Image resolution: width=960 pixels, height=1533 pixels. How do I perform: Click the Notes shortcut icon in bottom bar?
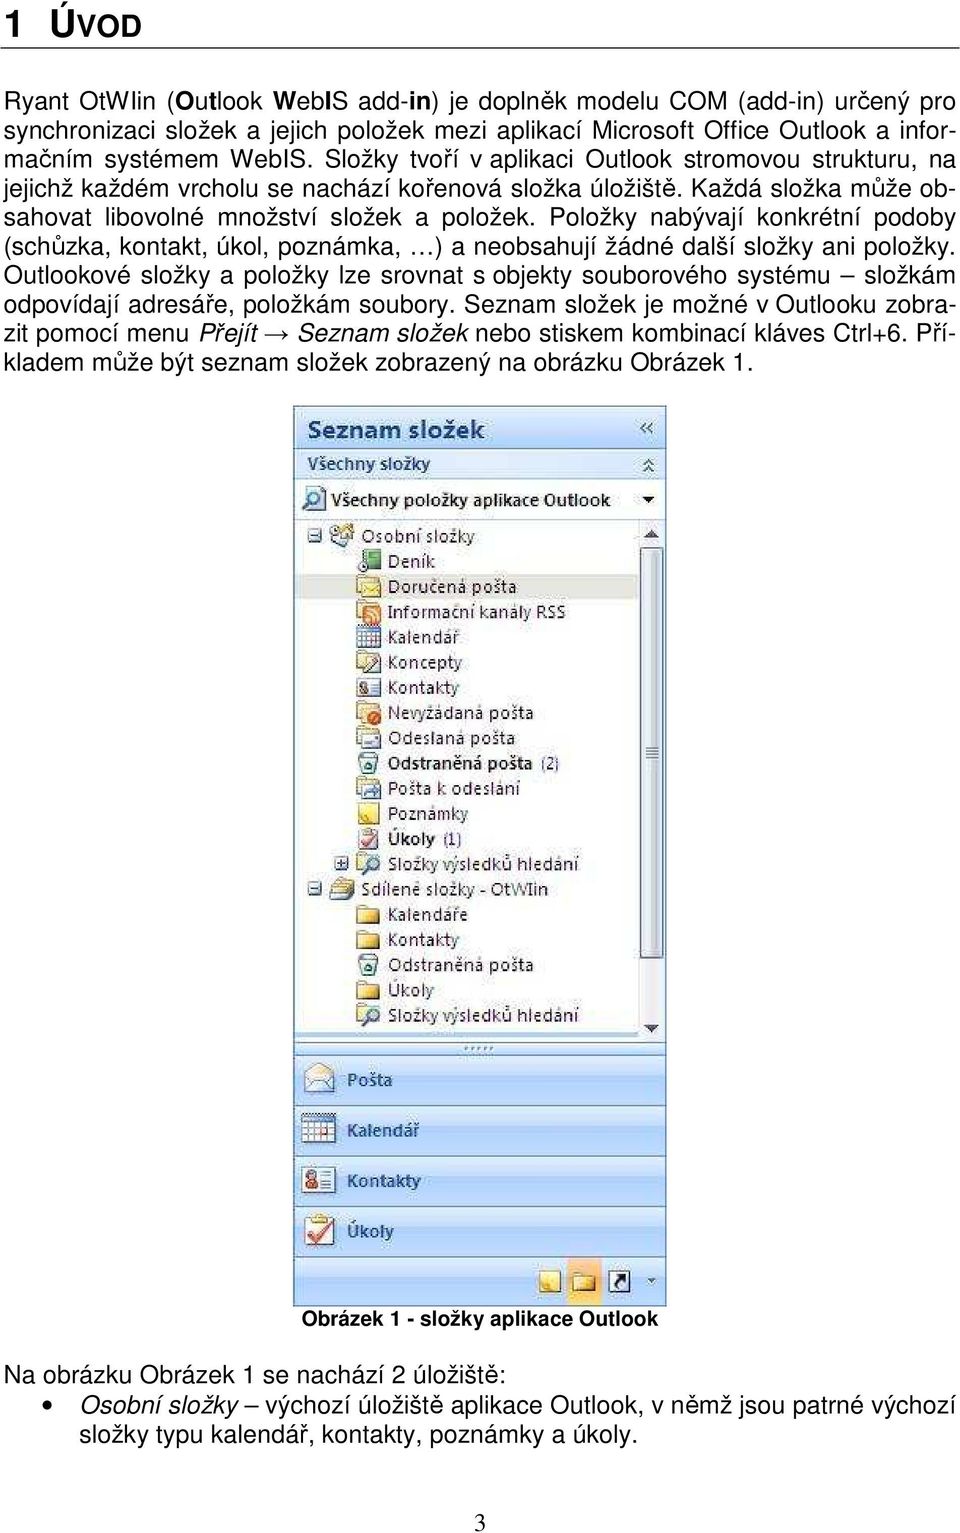[x=549, y=1281]
